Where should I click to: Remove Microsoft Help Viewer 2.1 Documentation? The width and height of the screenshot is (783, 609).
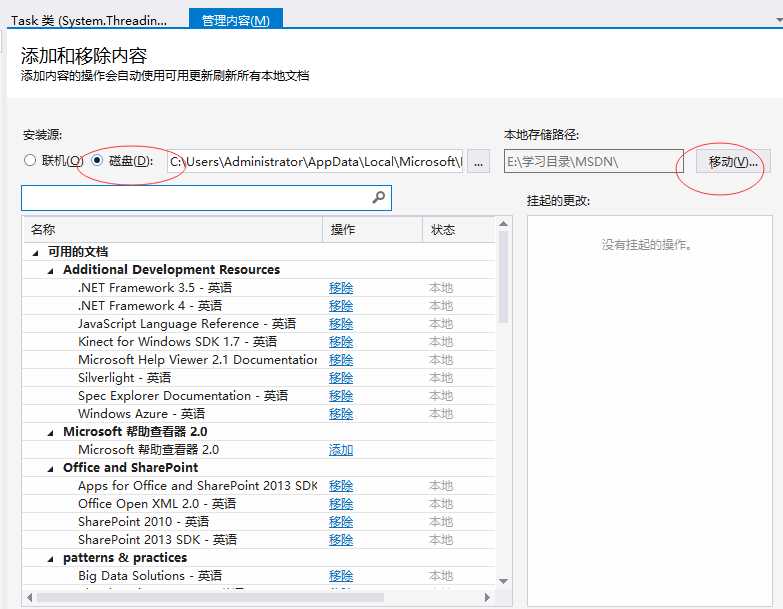[341, 360]
